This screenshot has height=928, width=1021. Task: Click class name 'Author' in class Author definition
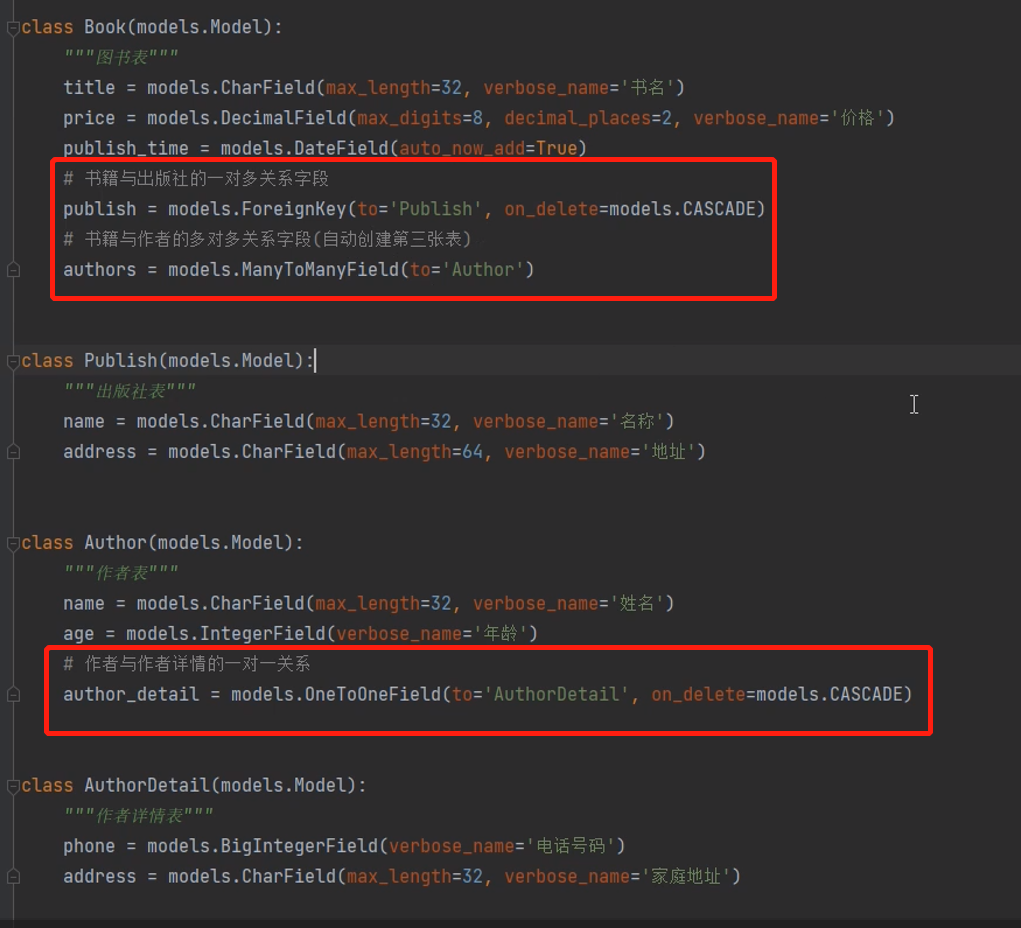115,542
